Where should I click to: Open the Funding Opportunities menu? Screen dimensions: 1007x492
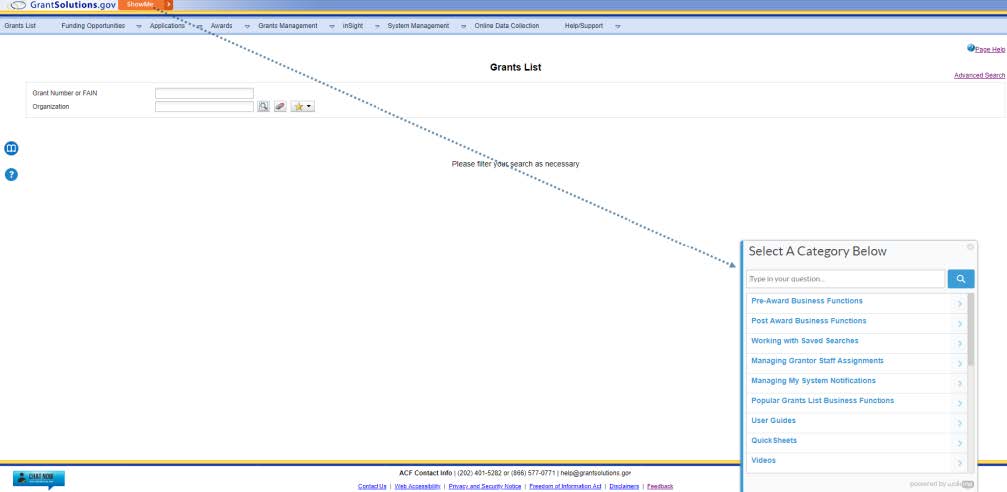(x=93, y=25)
